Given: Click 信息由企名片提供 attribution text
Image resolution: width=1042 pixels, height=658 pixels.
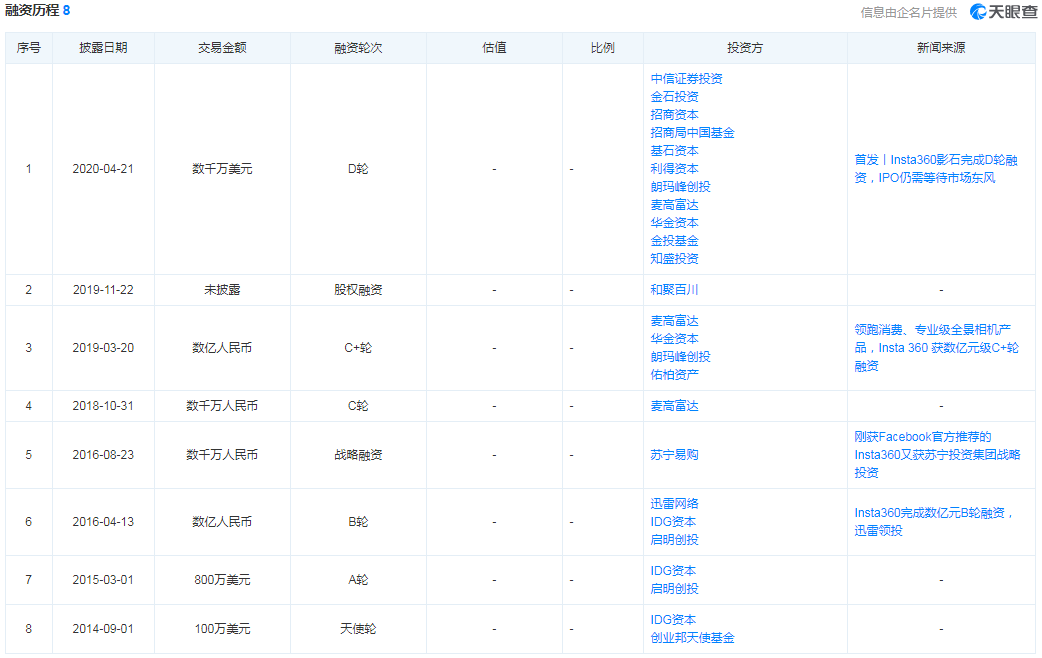Looking at the screenshot, I should [x=908, y=13].
